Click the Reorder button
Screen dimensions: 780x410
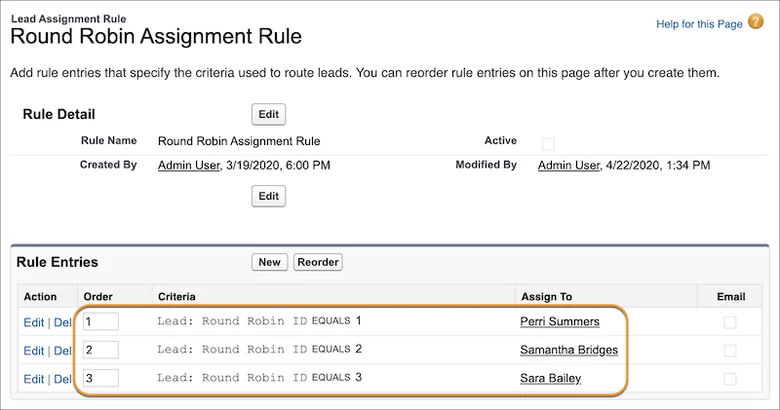[x=318, y=262]
